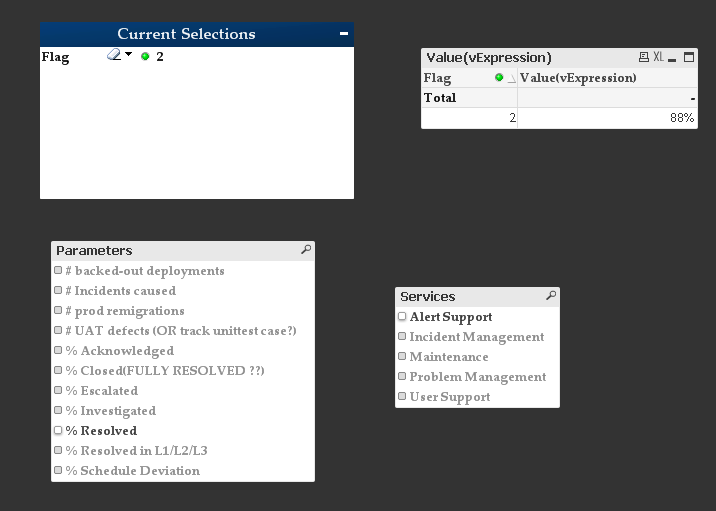716x511 pixels.
Task: Send chart to Excel via XL icon
Action: 658,58
